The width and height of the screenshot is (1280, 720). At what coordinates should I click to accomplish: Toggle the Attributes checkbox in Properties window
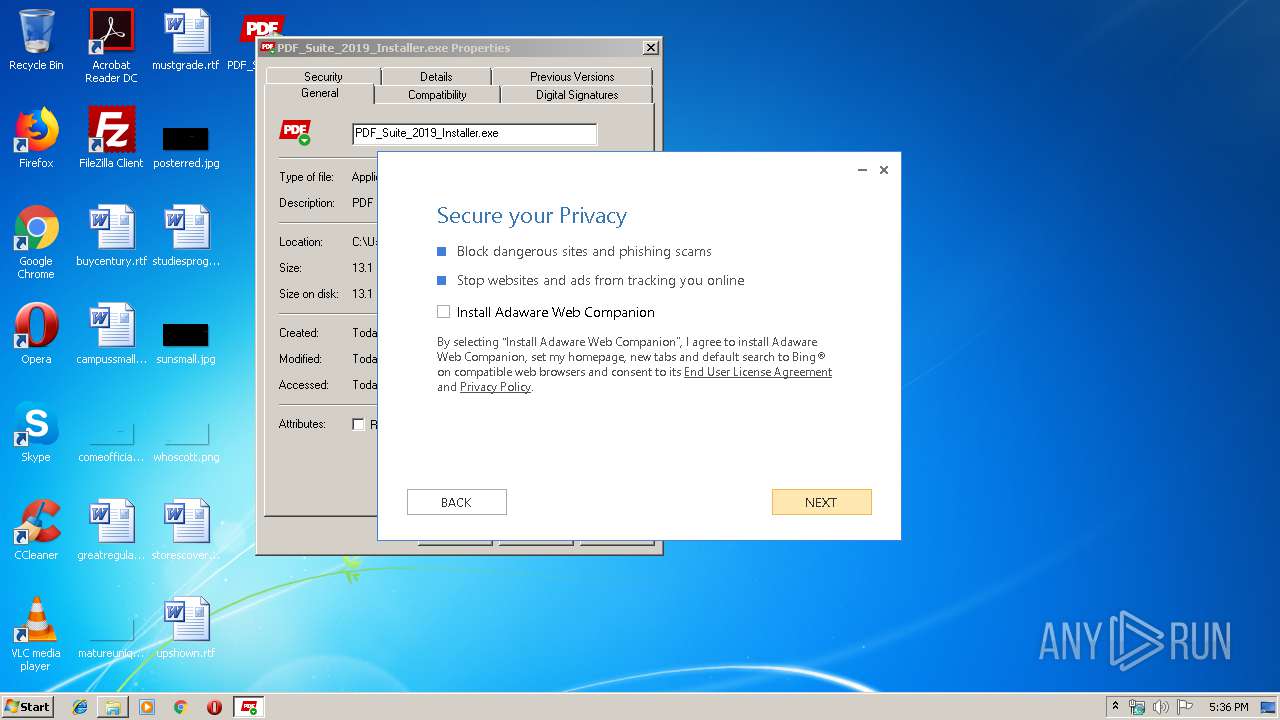coord(358,424)
